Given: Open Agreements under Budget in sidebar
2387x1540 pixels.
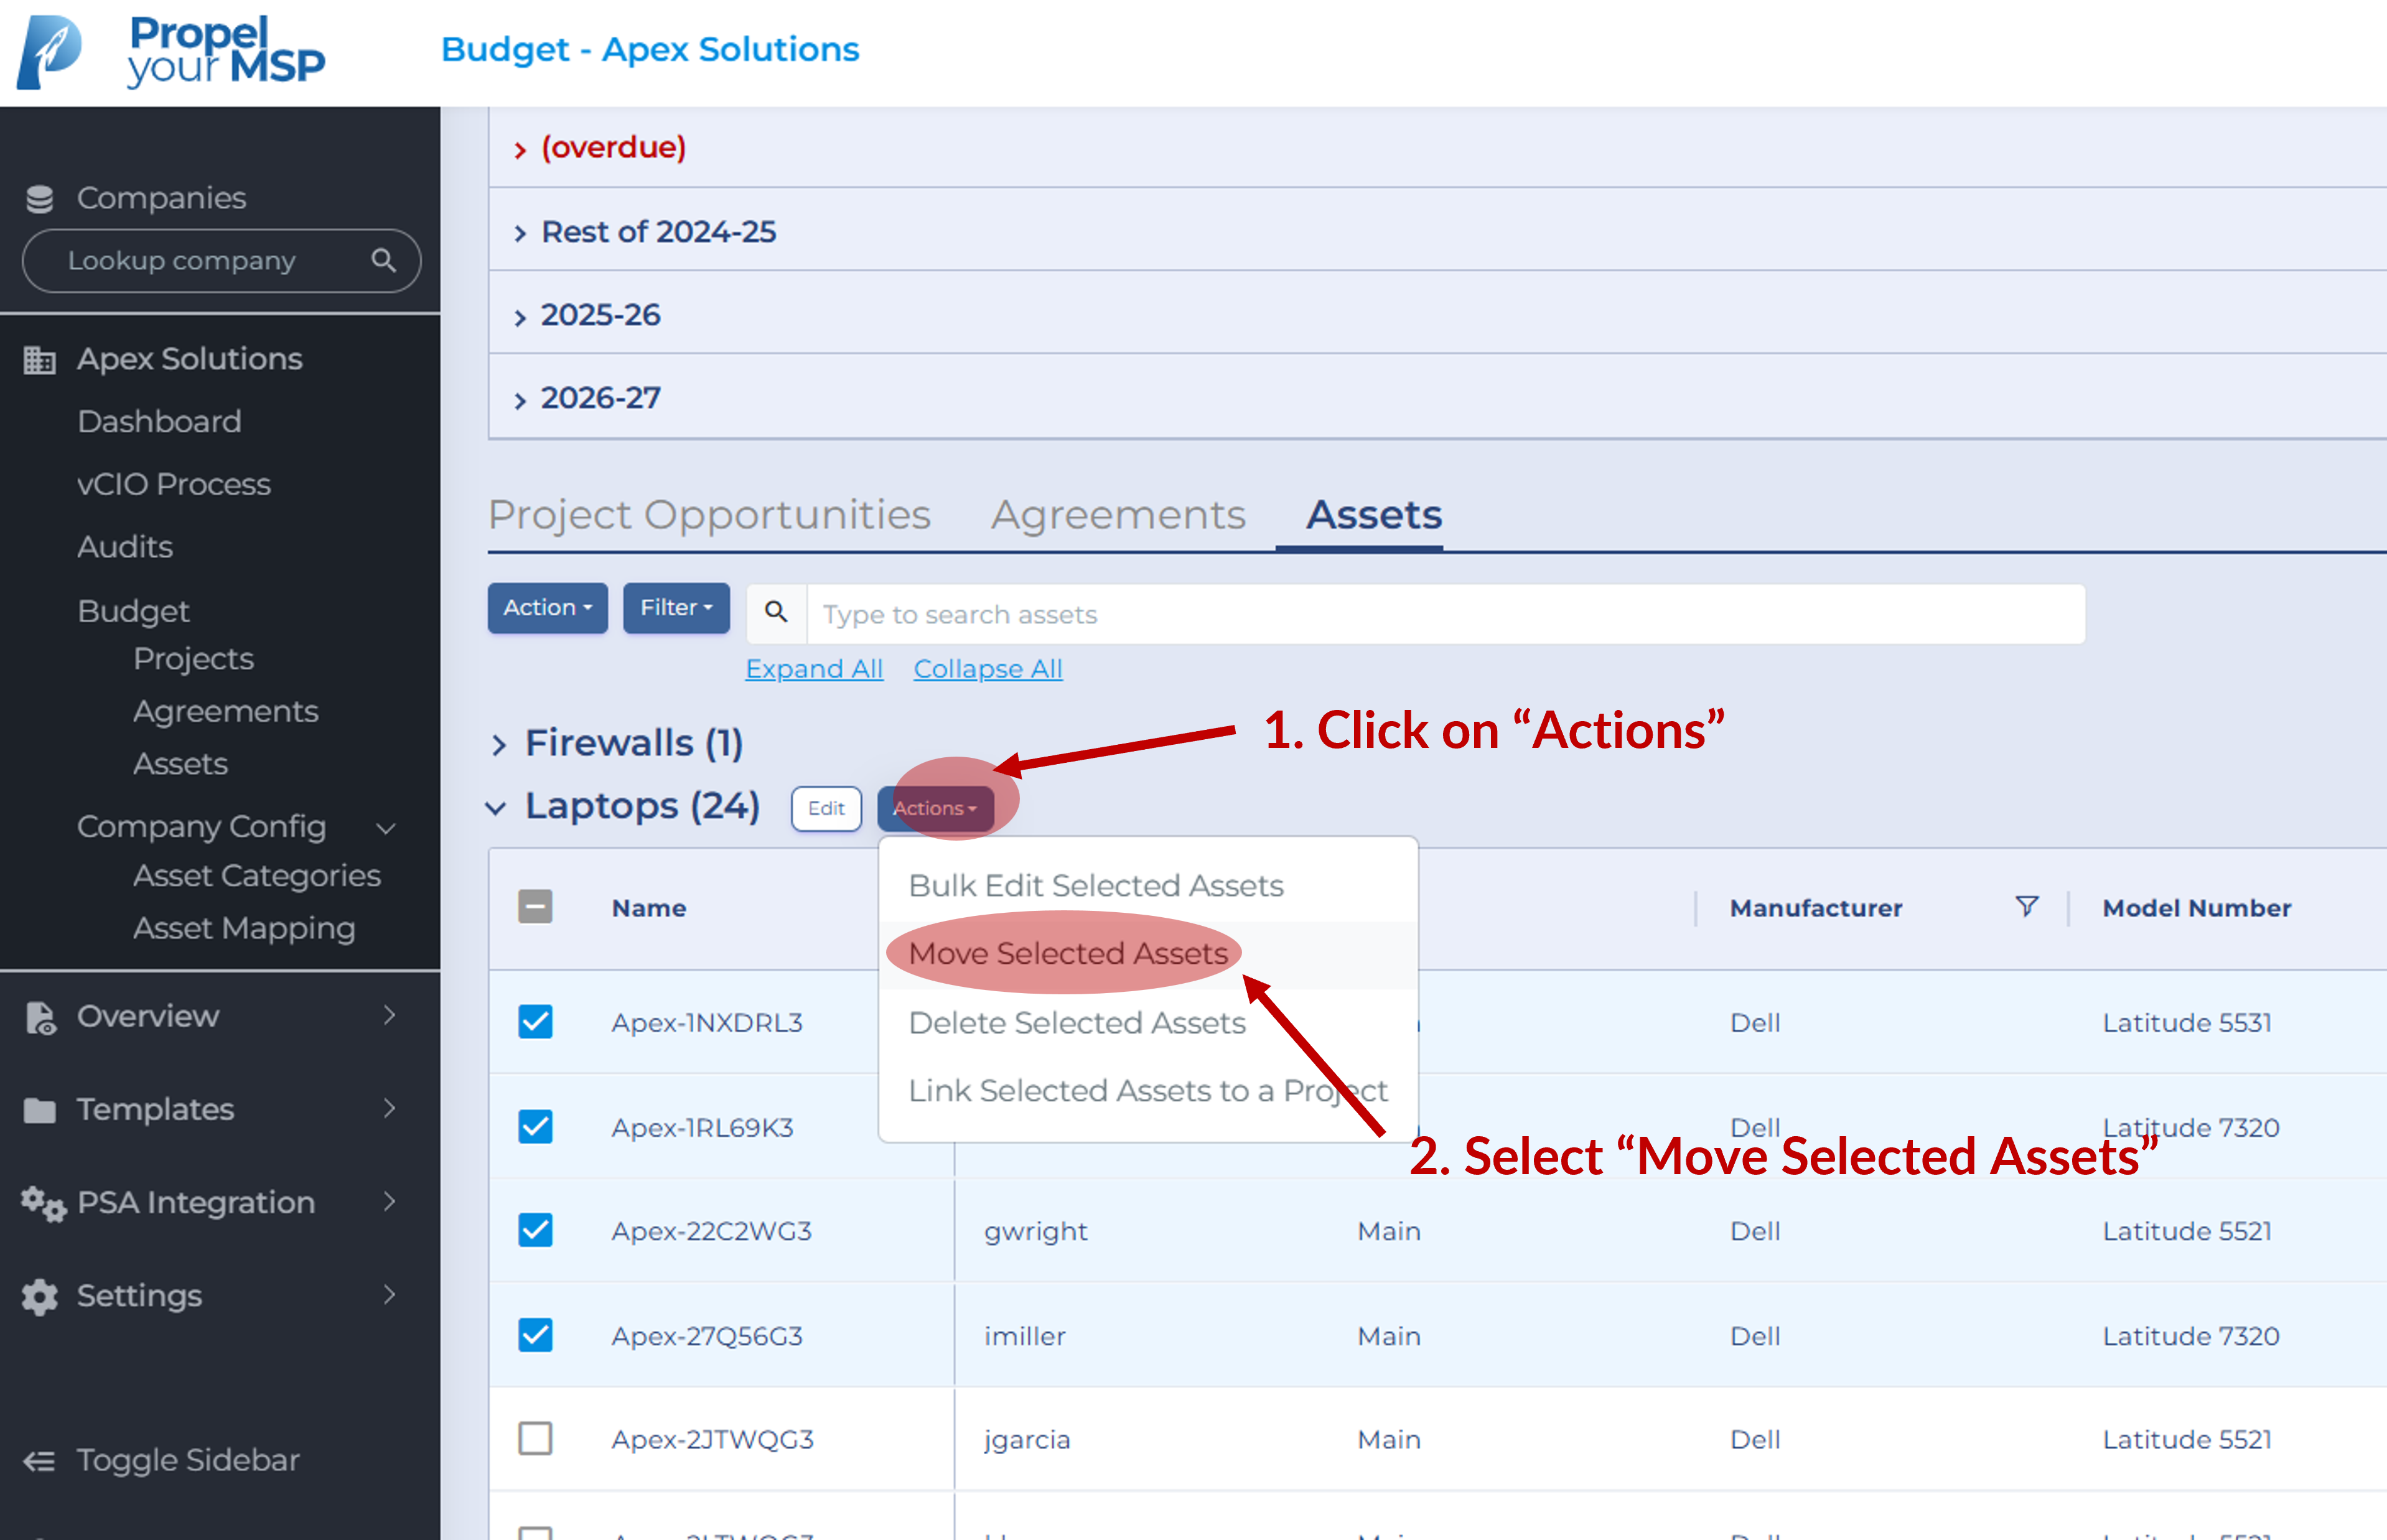Looking at the screenshot, I should [226, 712].
